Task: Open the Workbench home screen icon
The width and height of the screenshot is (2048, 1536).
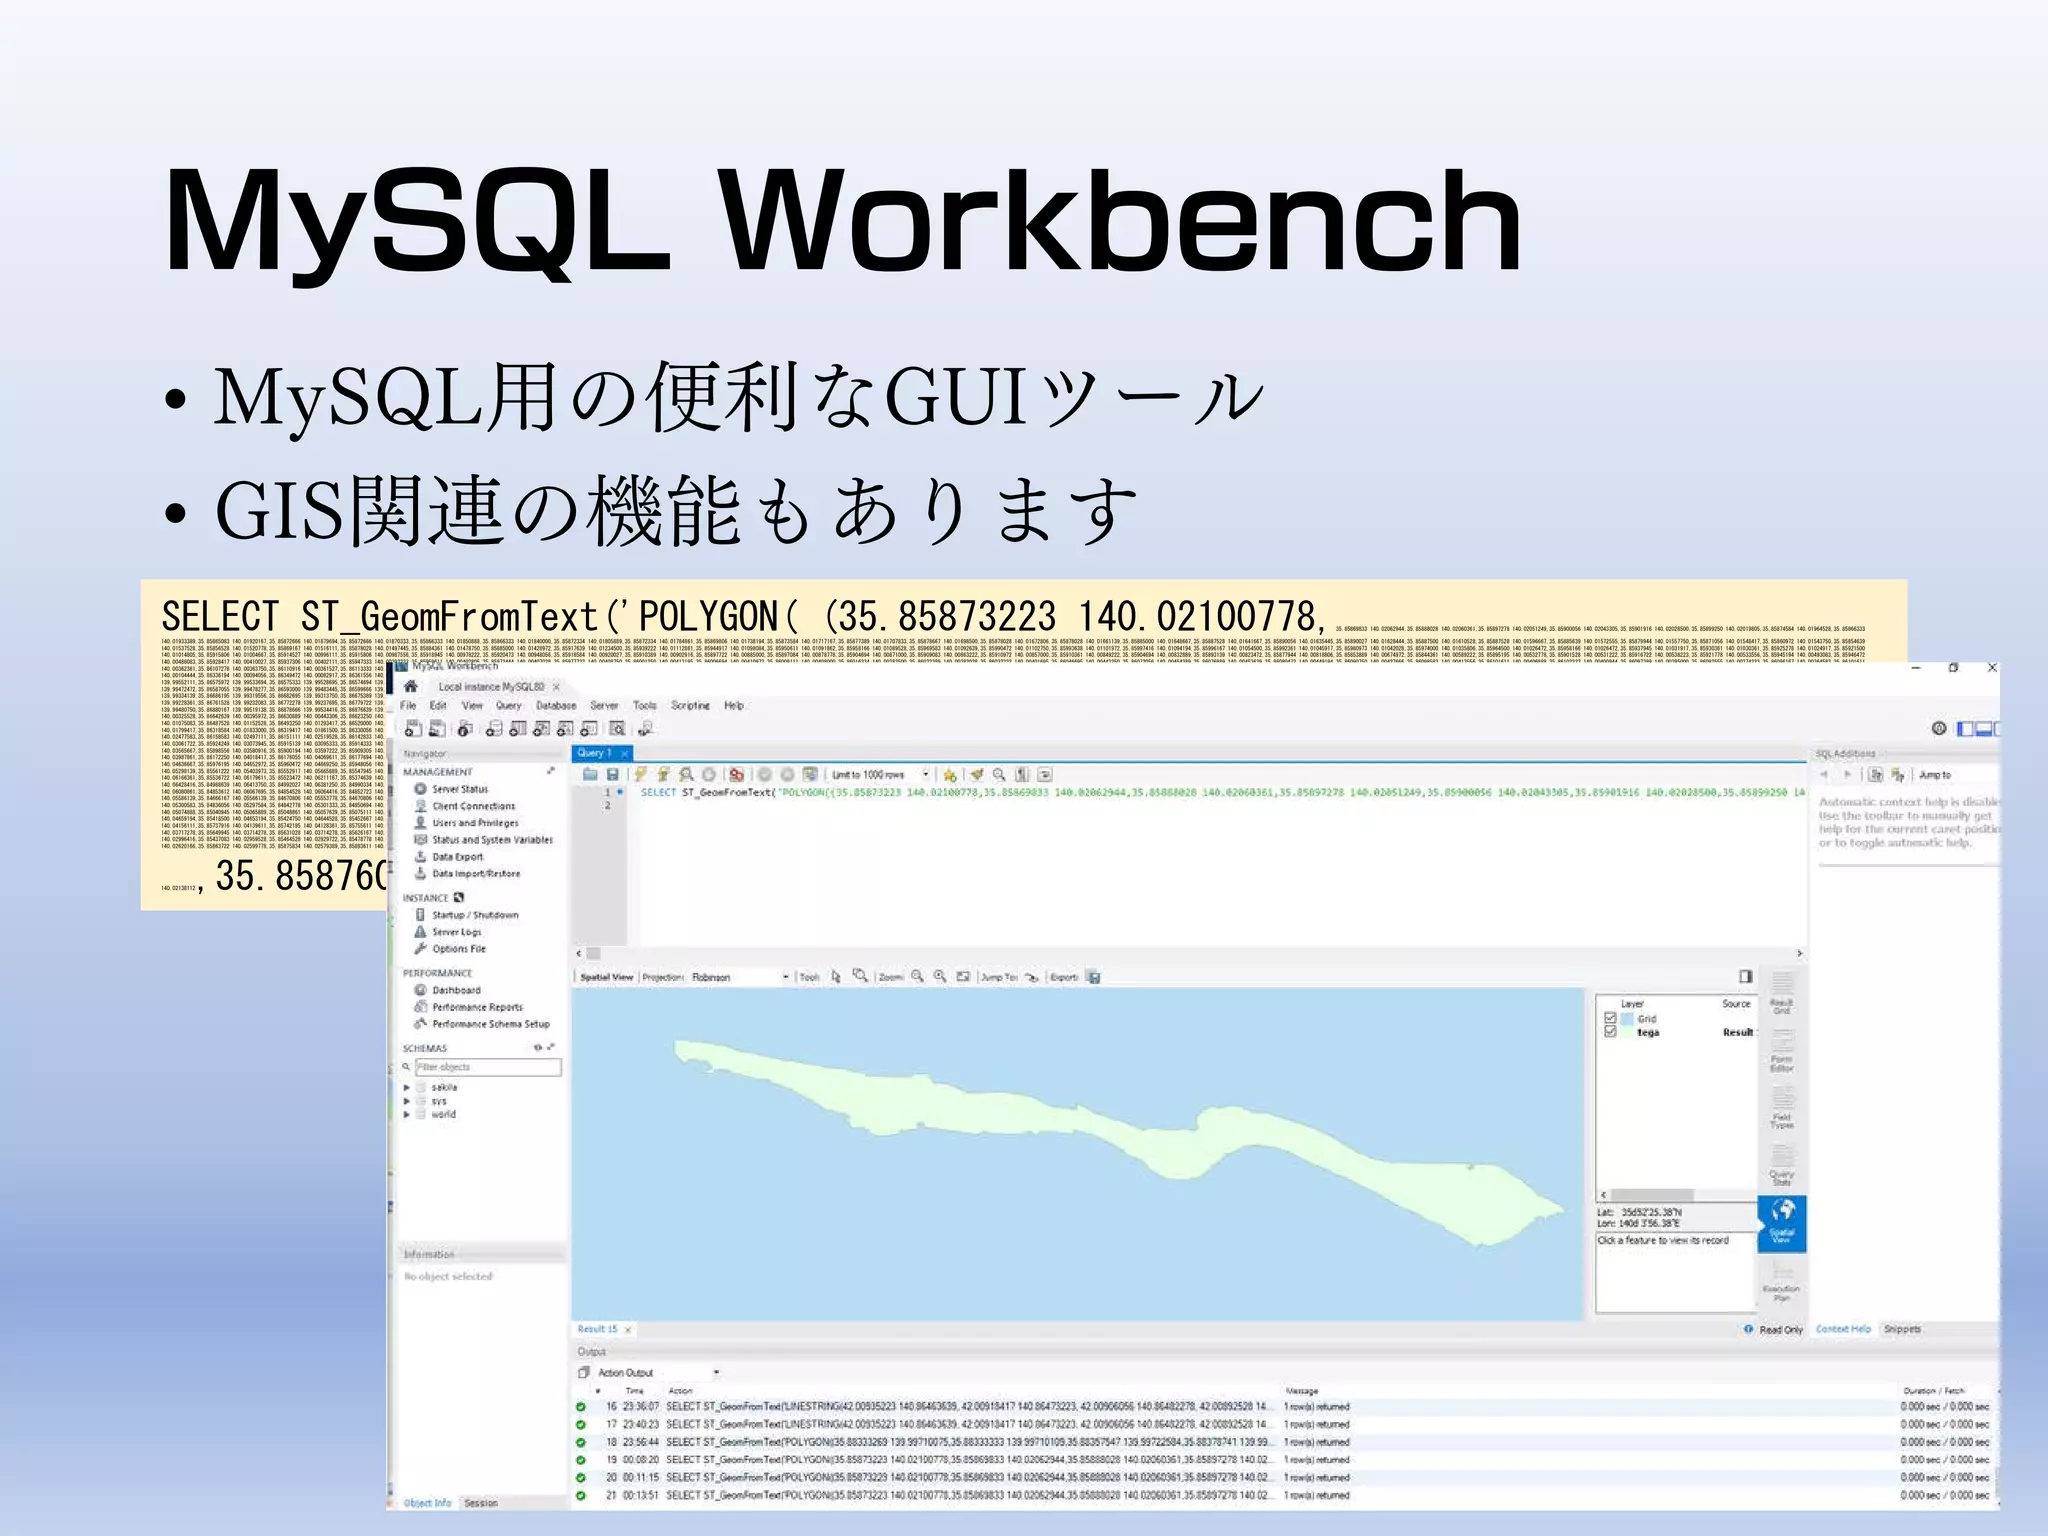Action: coord(410,686)
